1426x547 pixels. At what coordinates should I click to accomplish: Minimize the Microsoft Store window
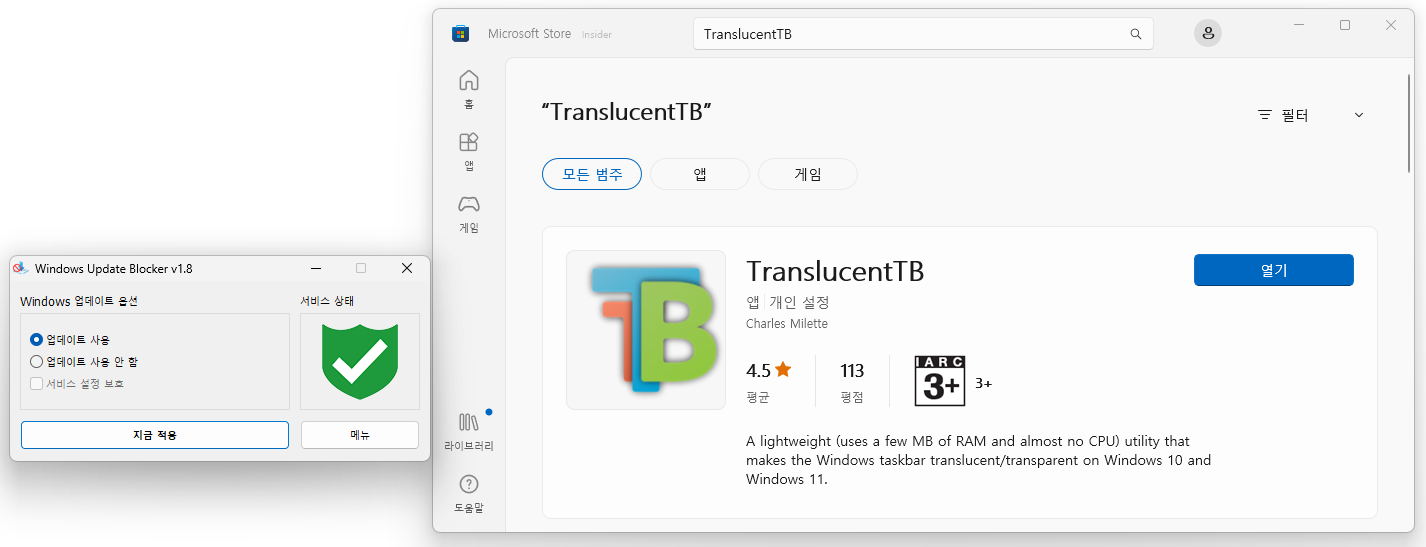pyautogui.click(x=1299, y=25)
